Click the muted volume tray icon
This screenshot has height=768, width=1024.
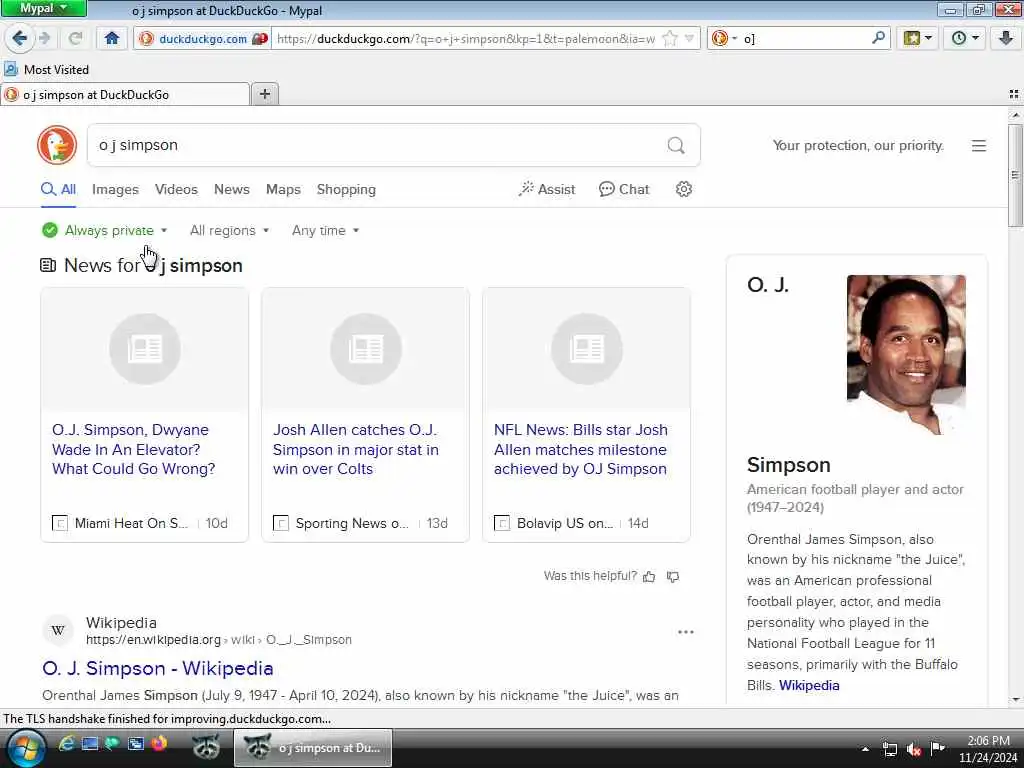[914, 749]
